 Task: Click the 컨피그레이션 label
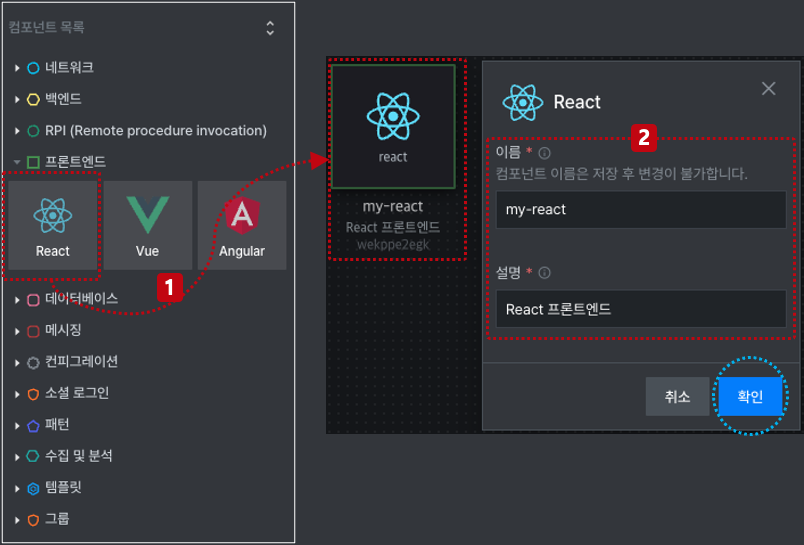82,362
